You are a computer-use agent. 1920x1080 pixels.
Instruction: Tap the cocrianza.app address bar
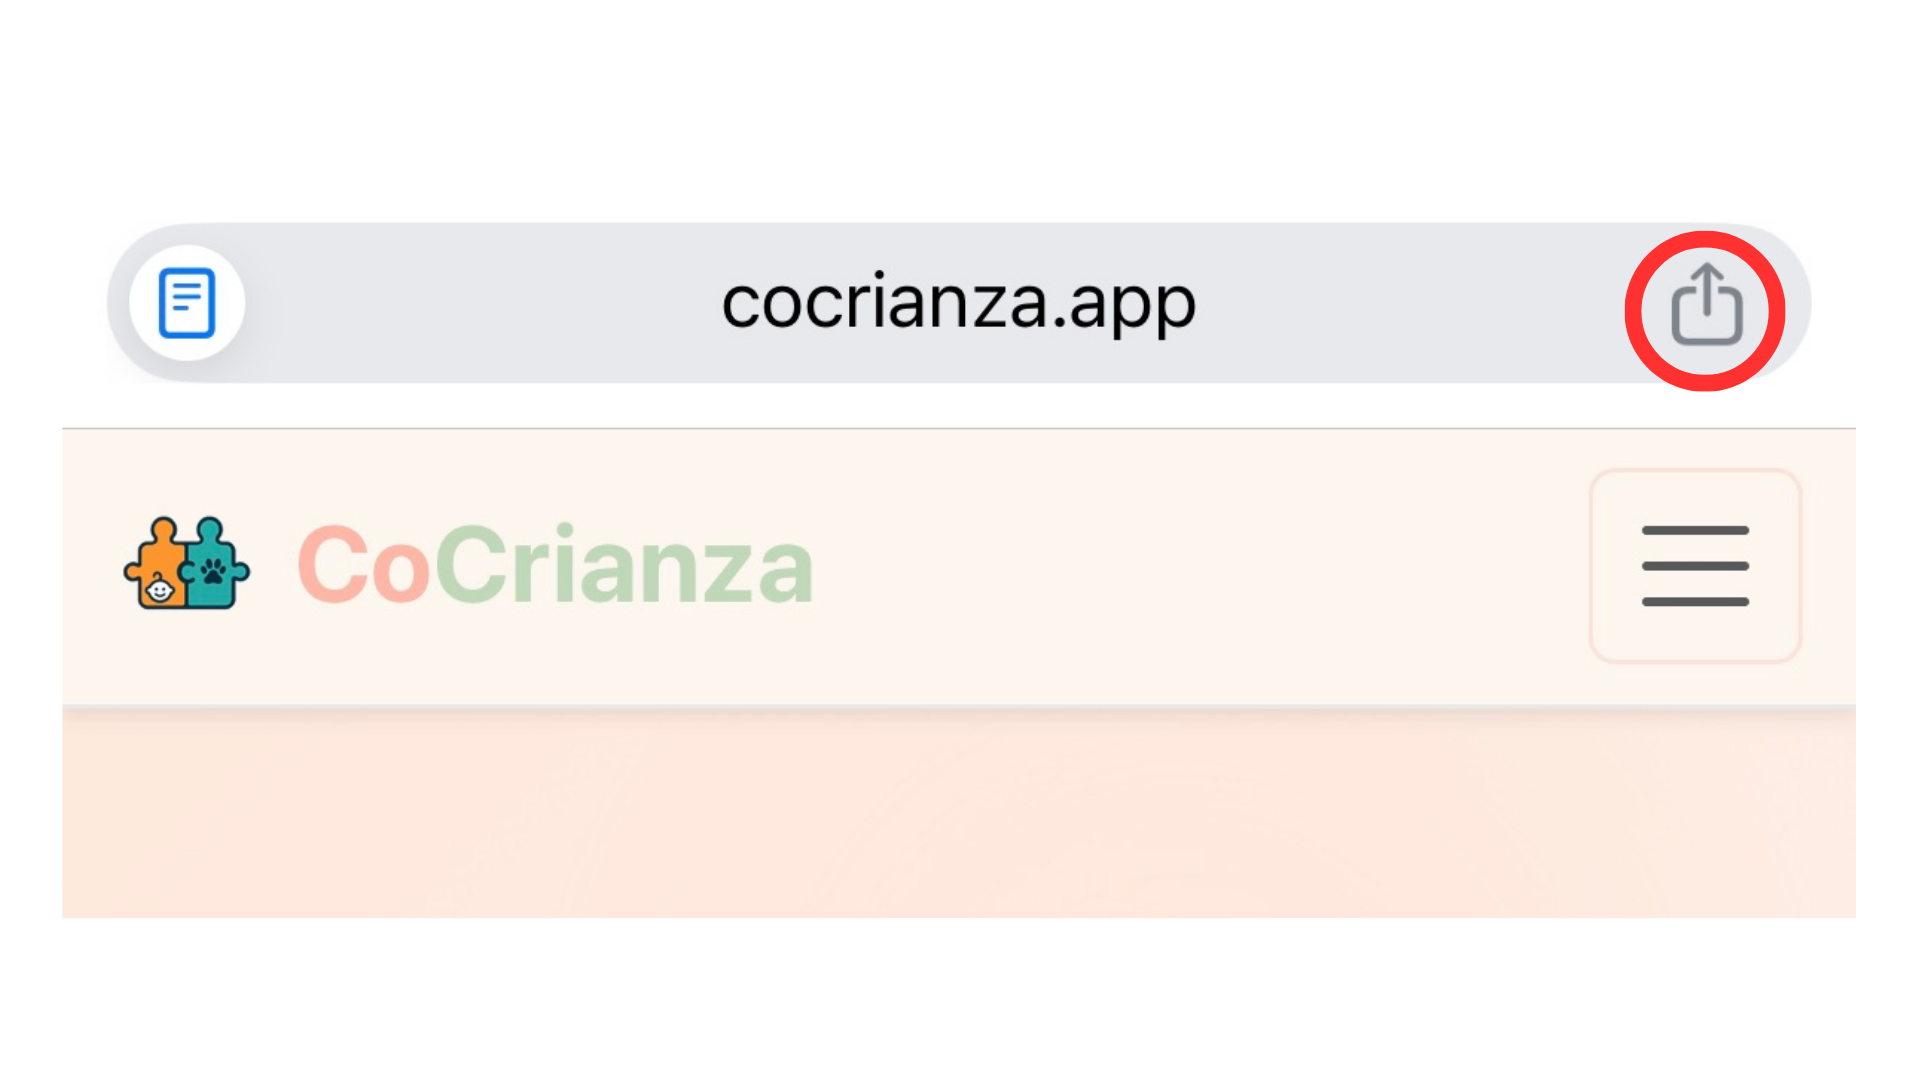click(960, 303)
